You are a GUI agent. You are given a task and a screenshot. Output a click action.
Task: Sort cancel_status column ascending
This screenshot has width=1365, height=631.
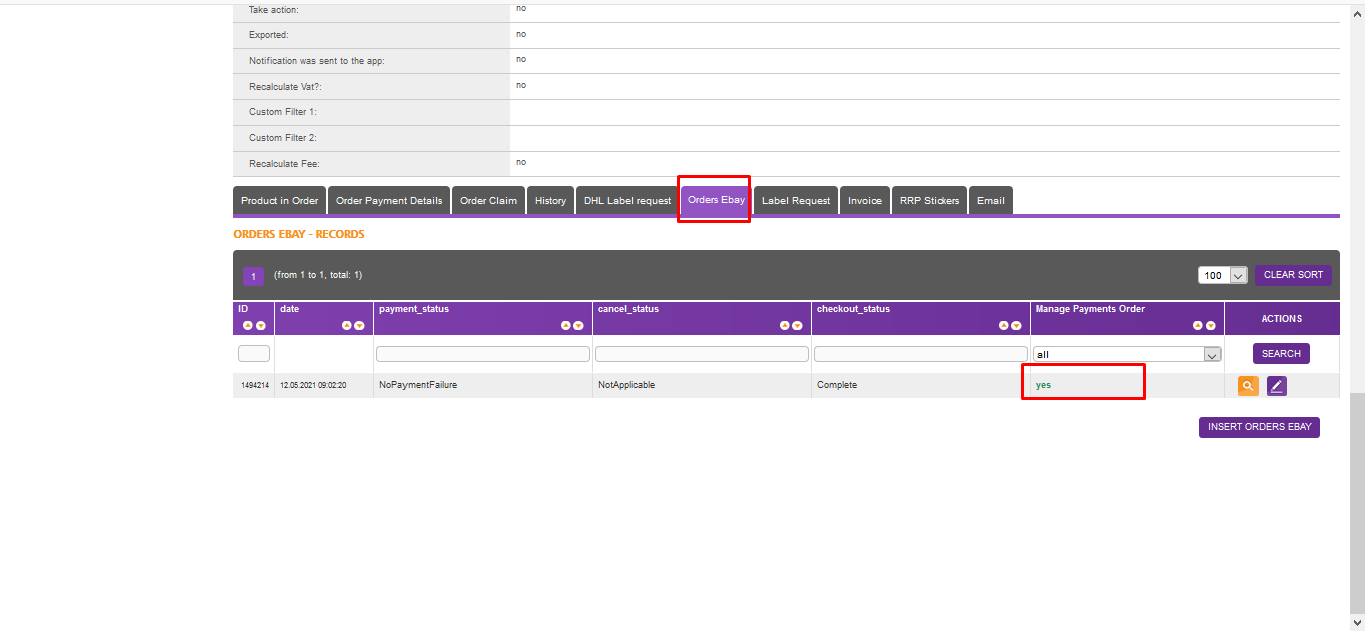click(x=785, y=325)
